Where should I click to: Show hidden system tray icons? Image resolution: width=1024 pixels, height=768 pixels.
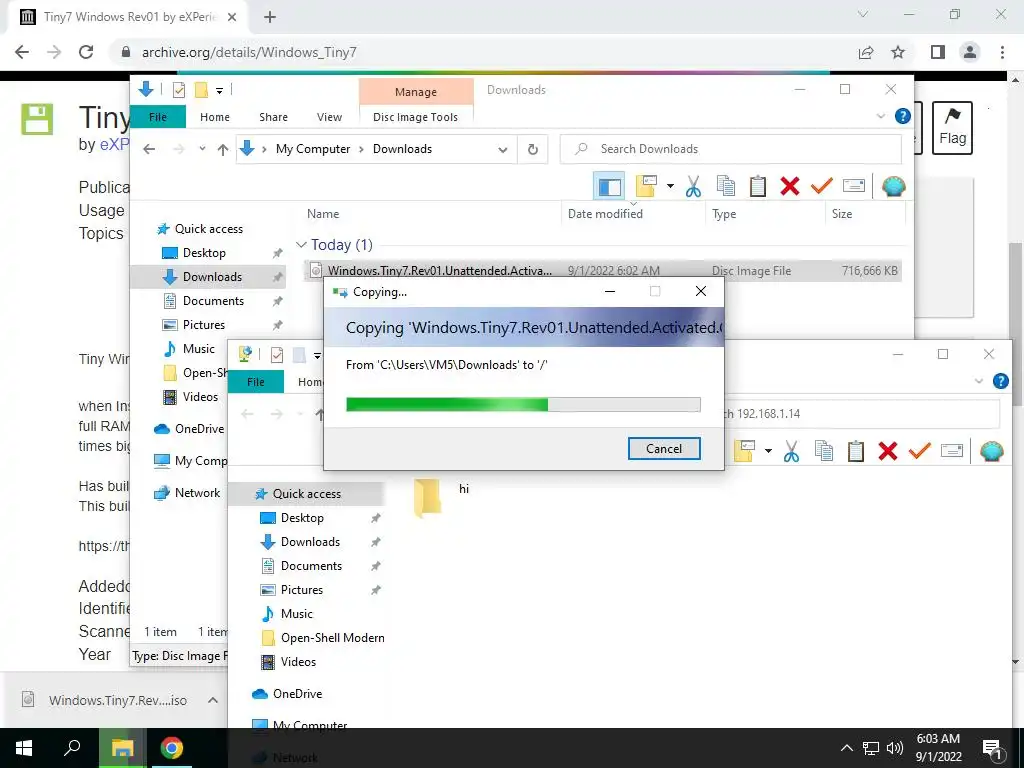[x=846, y=748]
